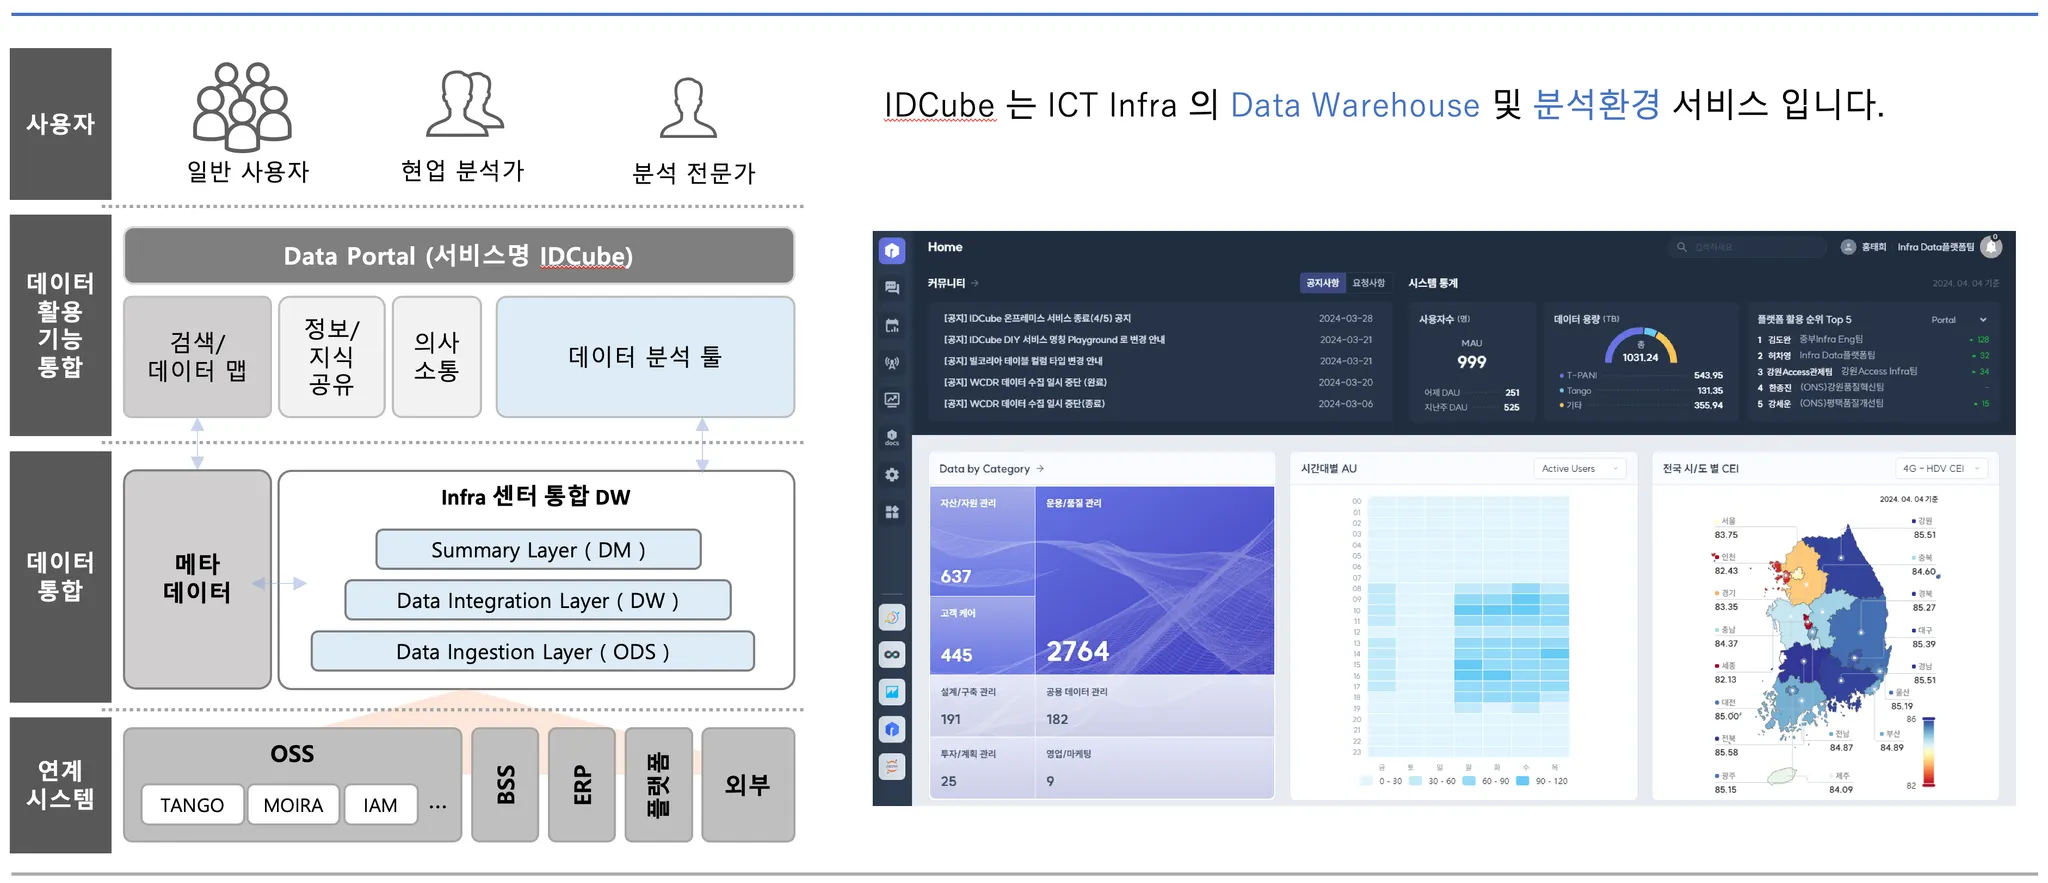
Task: Select the 공용 데이터 관리 182 category tile
Action: click(1155, 705)
